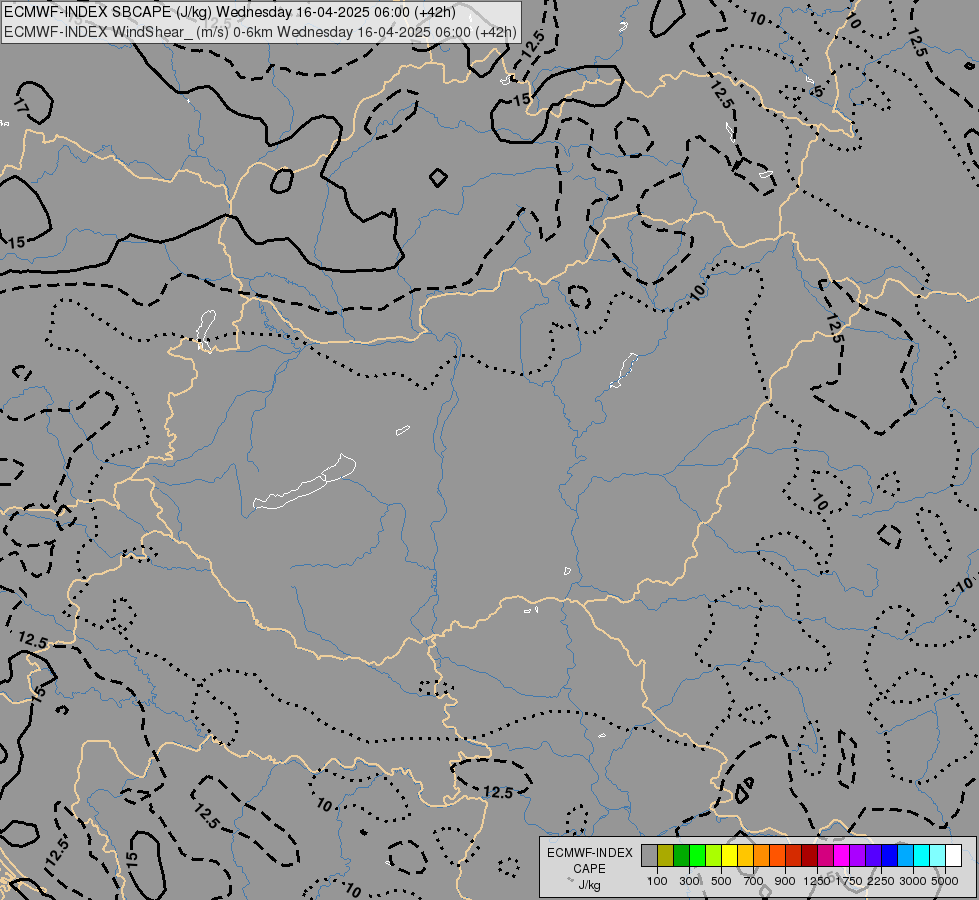Click the legend label "3000"

click(x=913, y=881)
